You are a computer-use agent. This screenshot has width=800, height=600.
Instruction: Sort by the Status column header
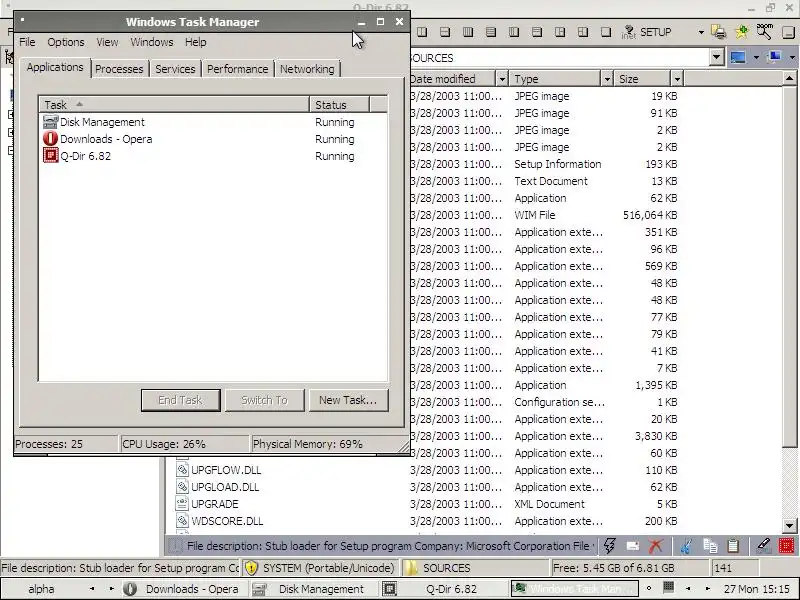(339, 105)
